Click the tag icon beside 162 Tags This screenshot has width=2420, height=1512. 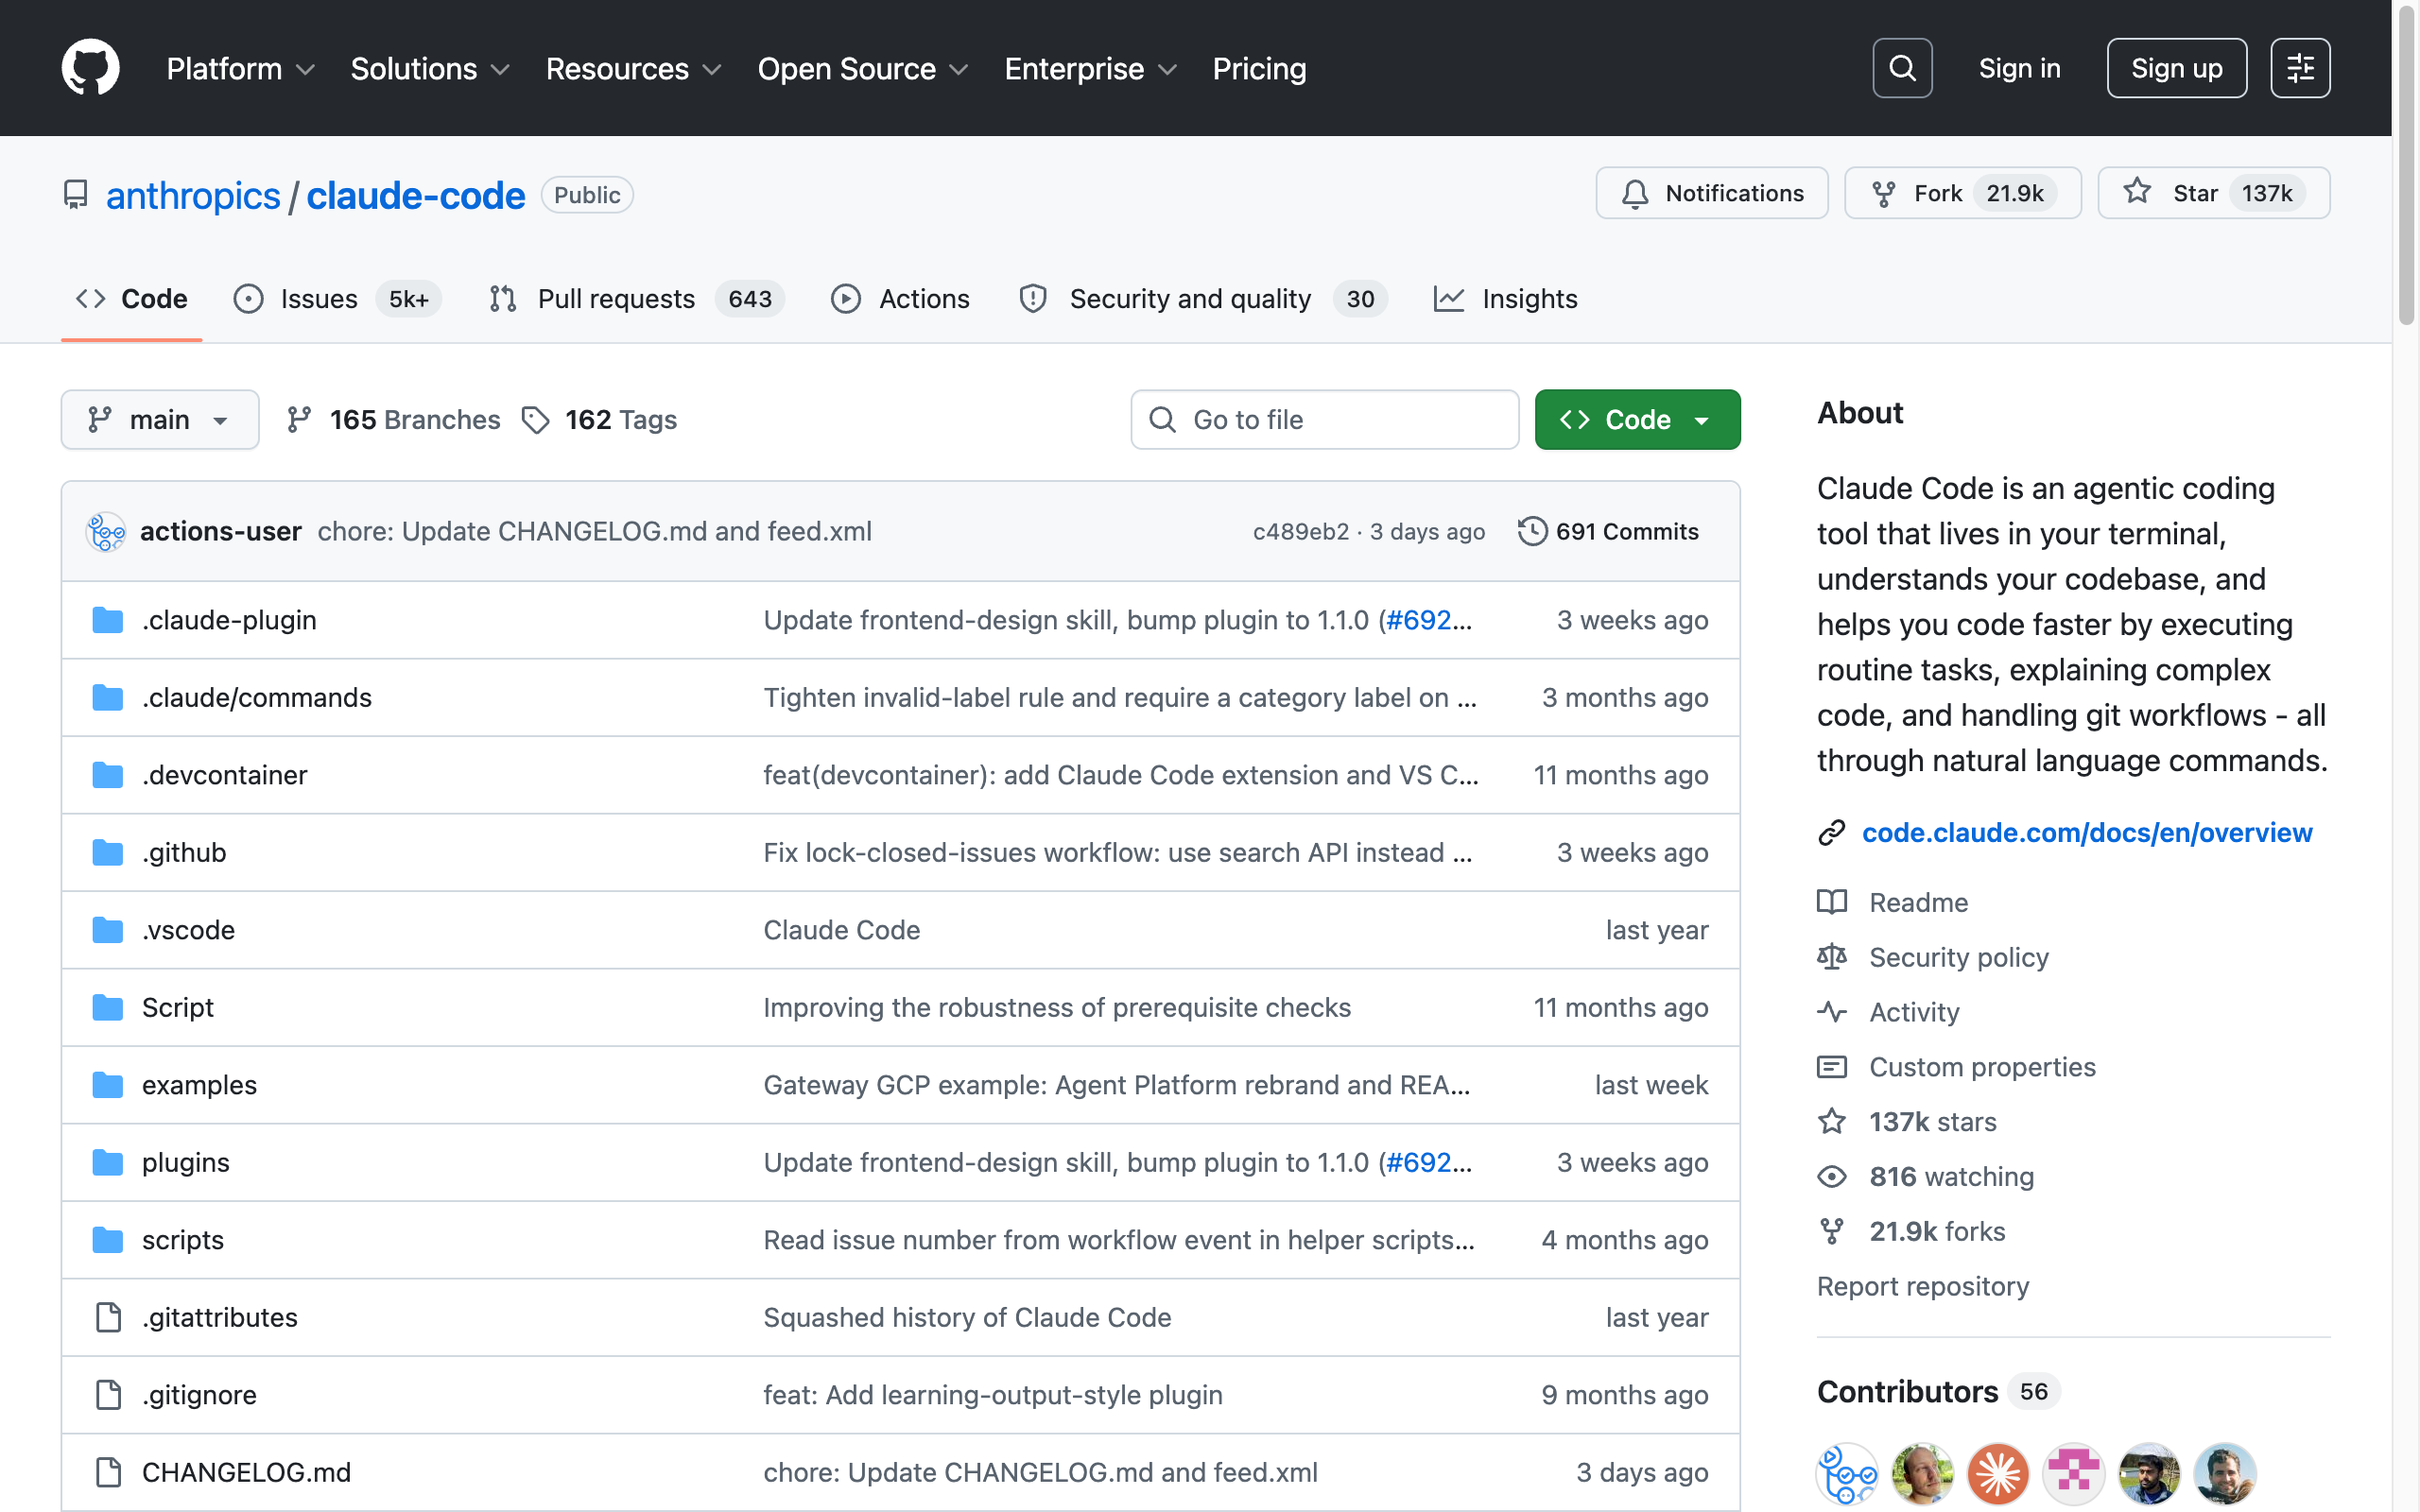(536, 420)
